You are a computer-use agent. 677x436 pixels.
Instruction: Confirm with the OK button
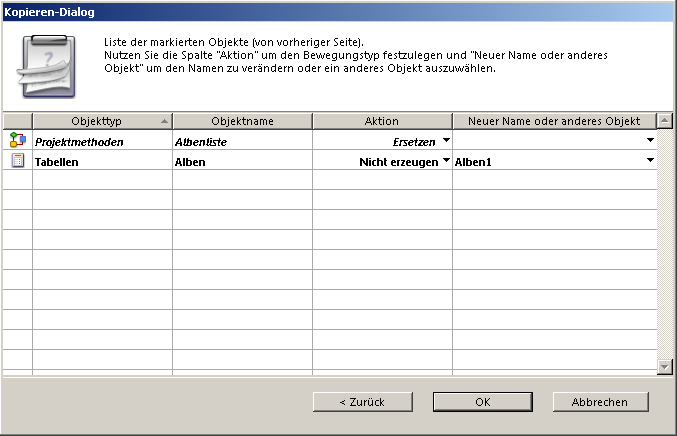pyautogui.click(x=482, y=402)
